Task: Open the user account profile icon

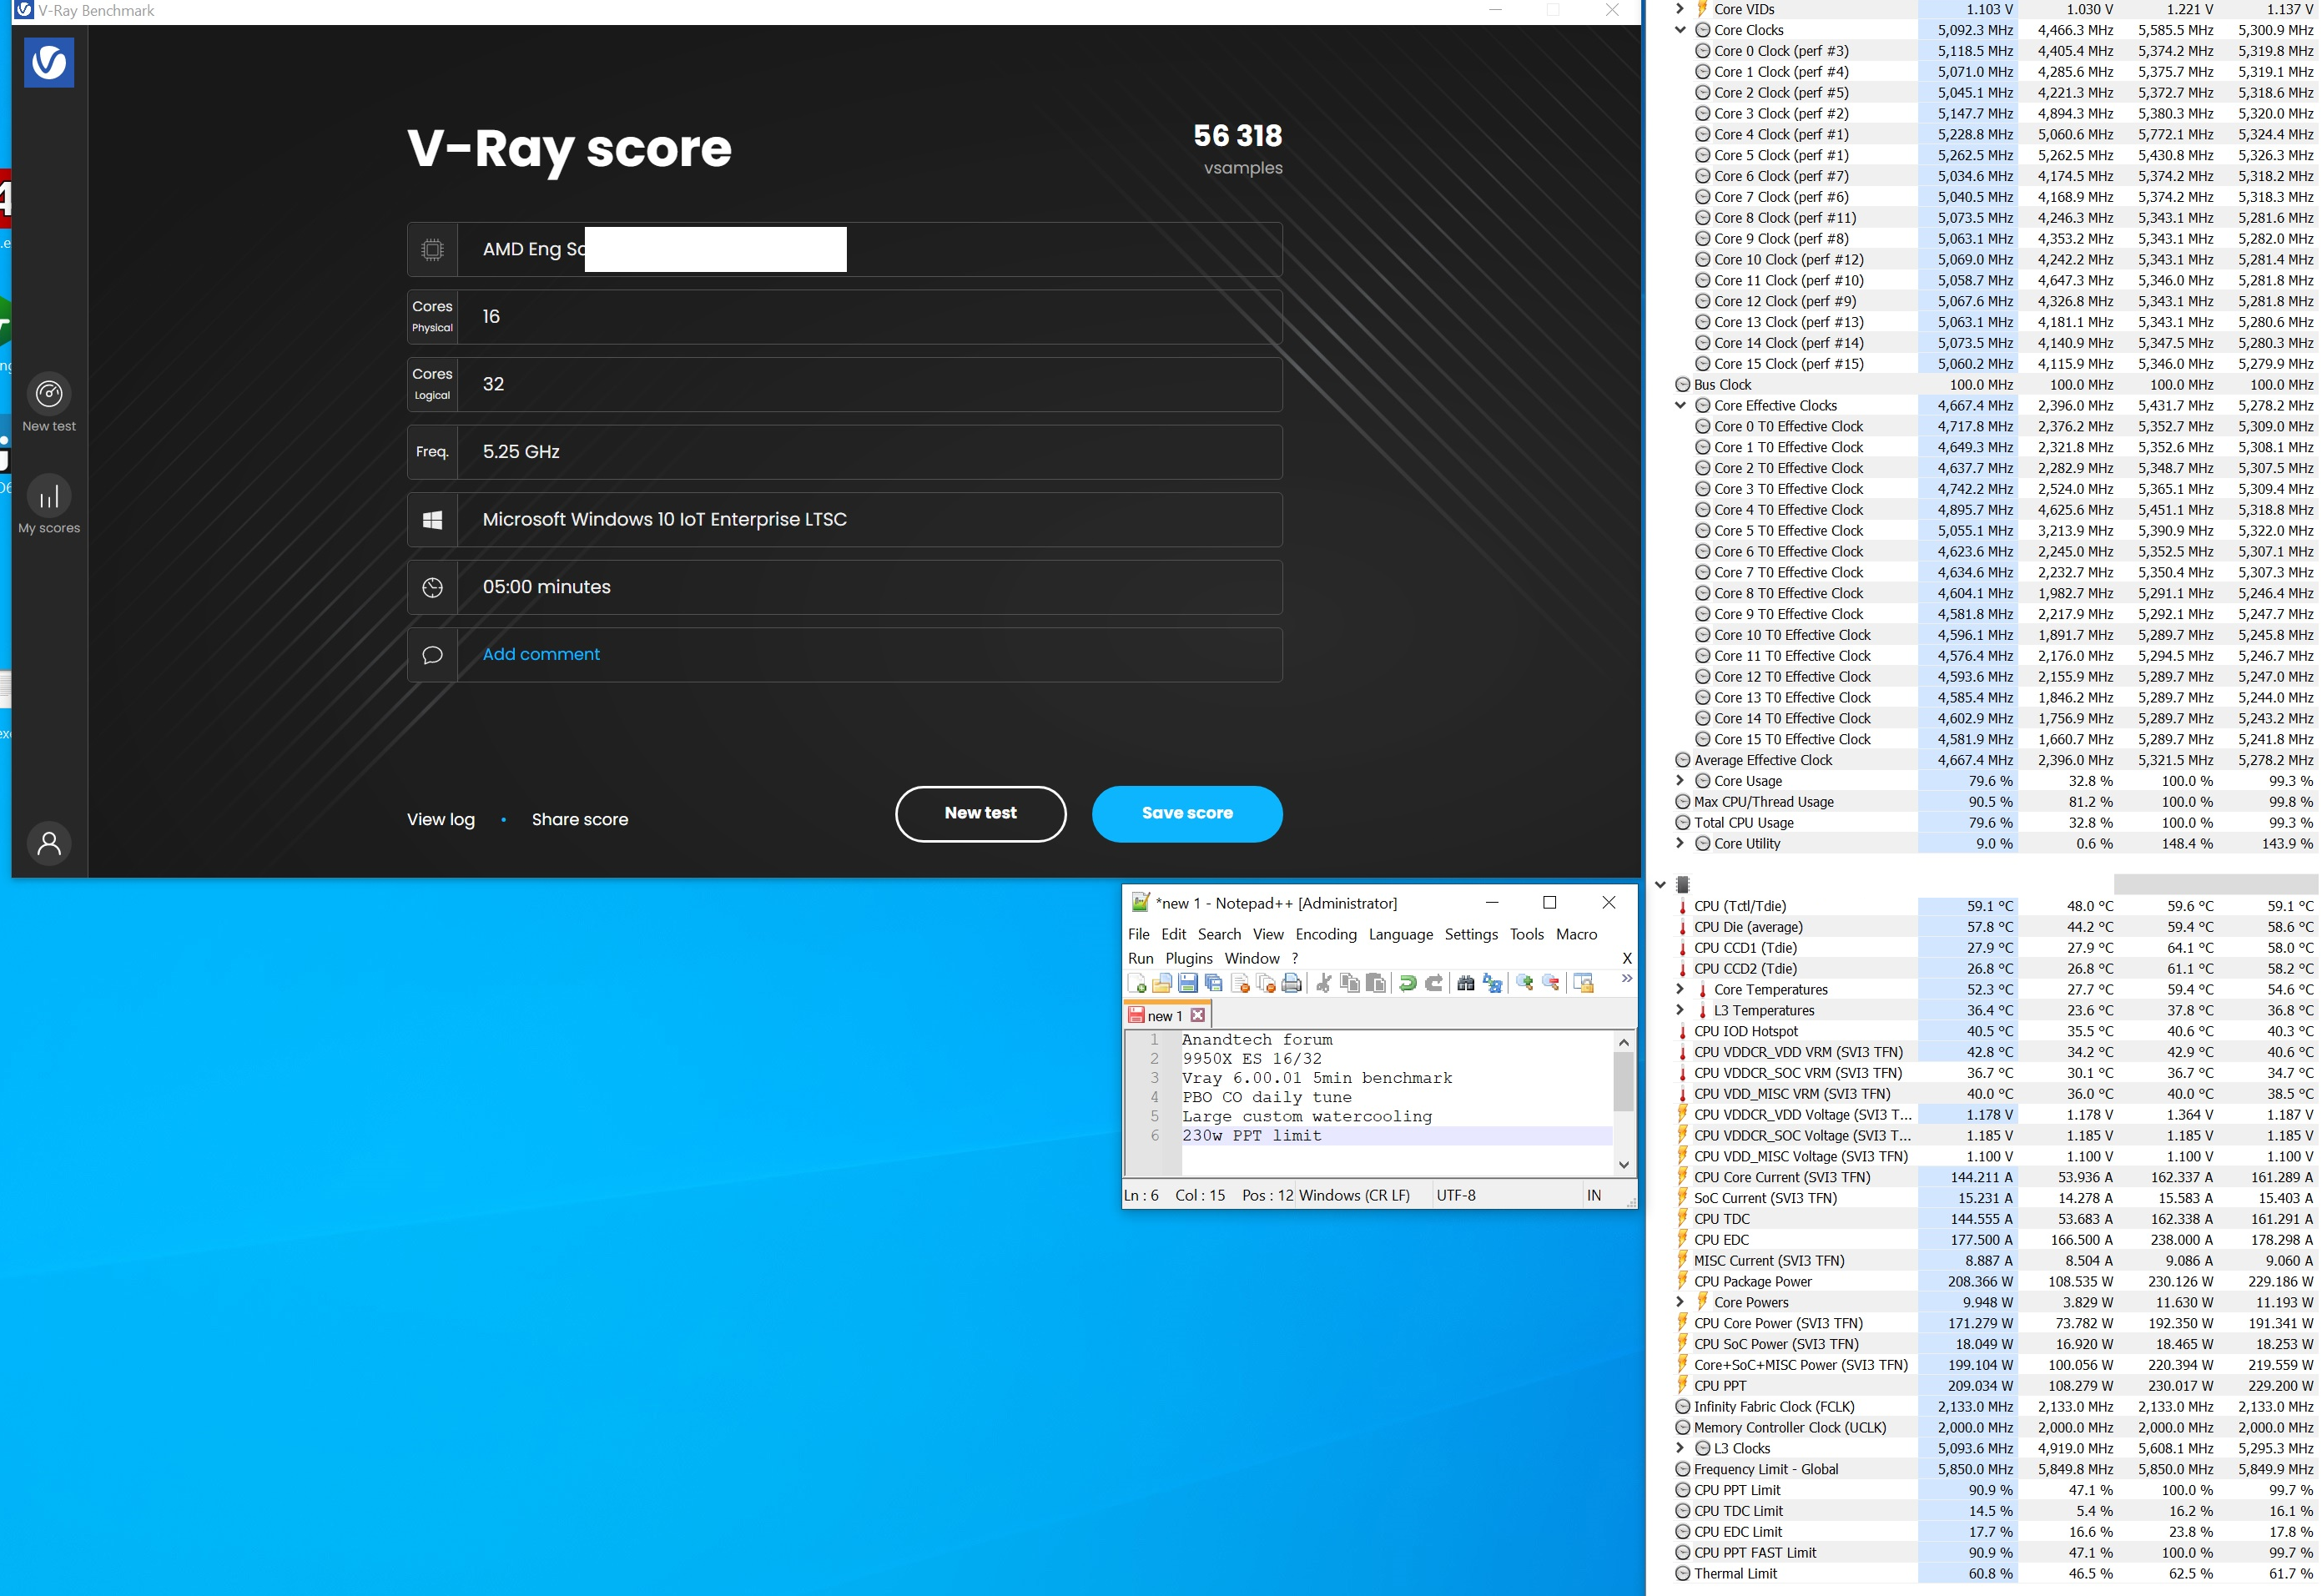Action: pos(49,844)
